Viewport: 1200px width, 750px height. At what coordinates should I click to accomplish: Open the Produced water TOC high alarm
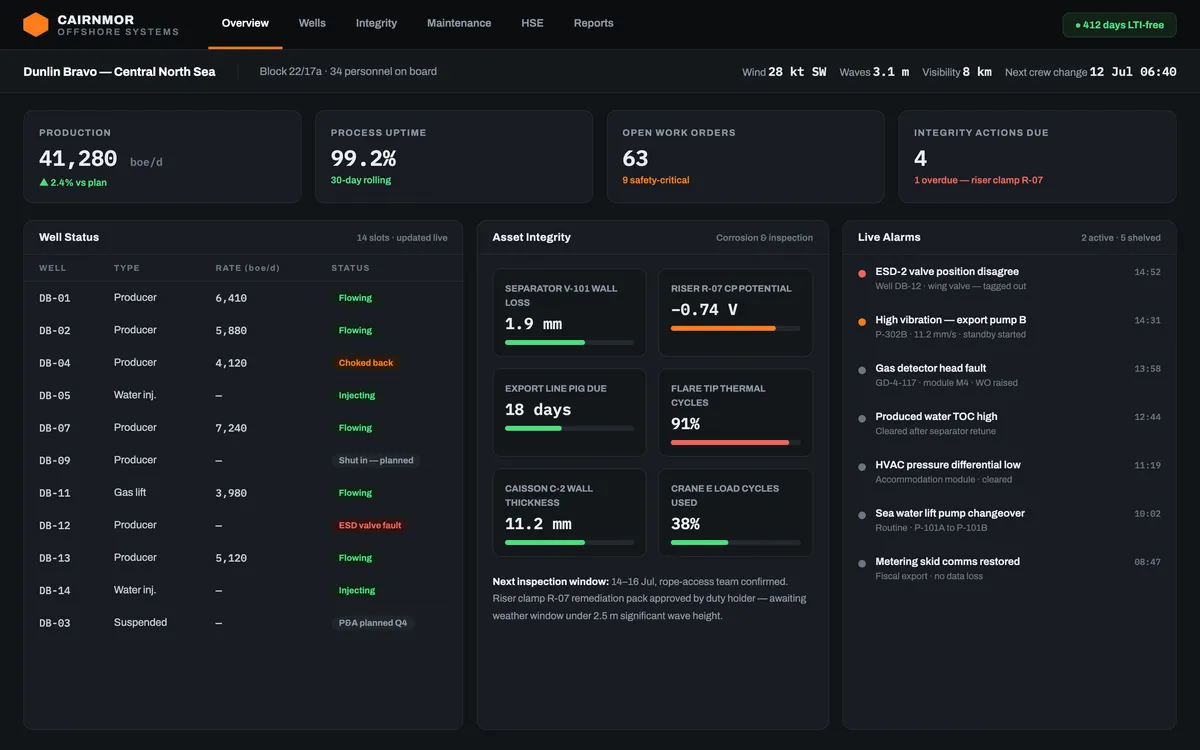1009,423
